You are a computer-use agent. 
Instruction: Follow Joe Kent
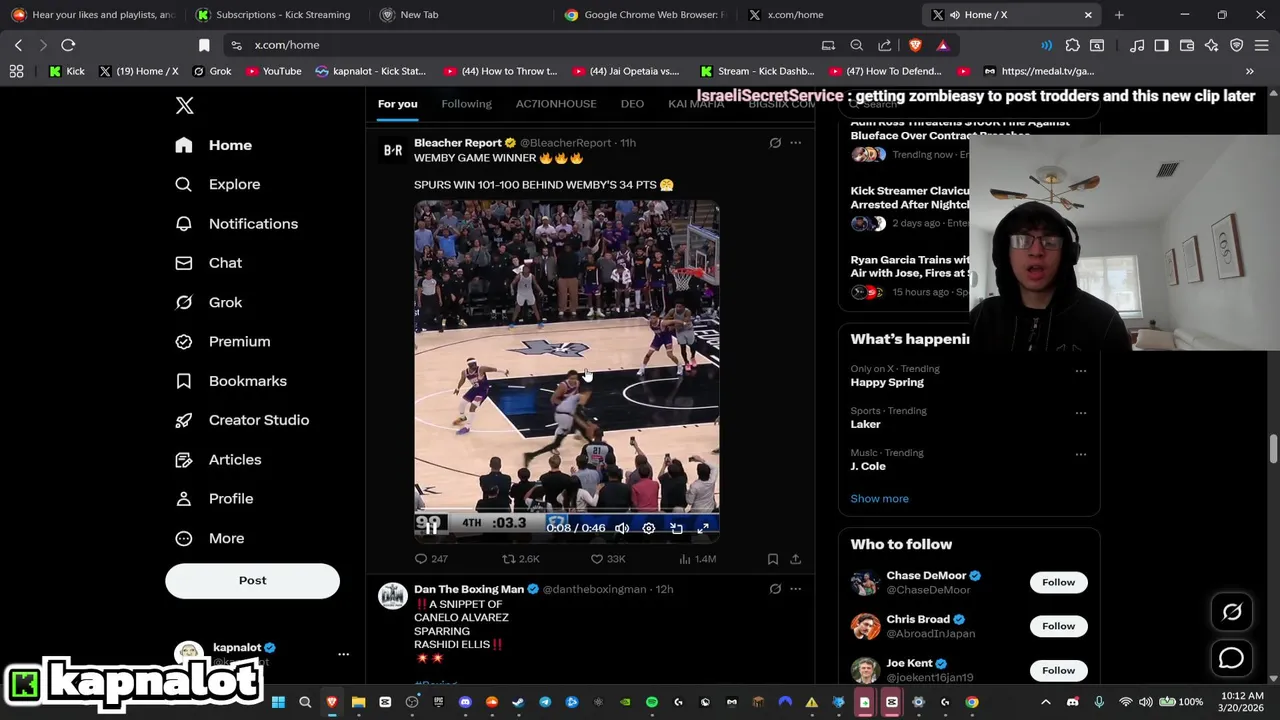pyautogui.click(x=1058, y=670)
